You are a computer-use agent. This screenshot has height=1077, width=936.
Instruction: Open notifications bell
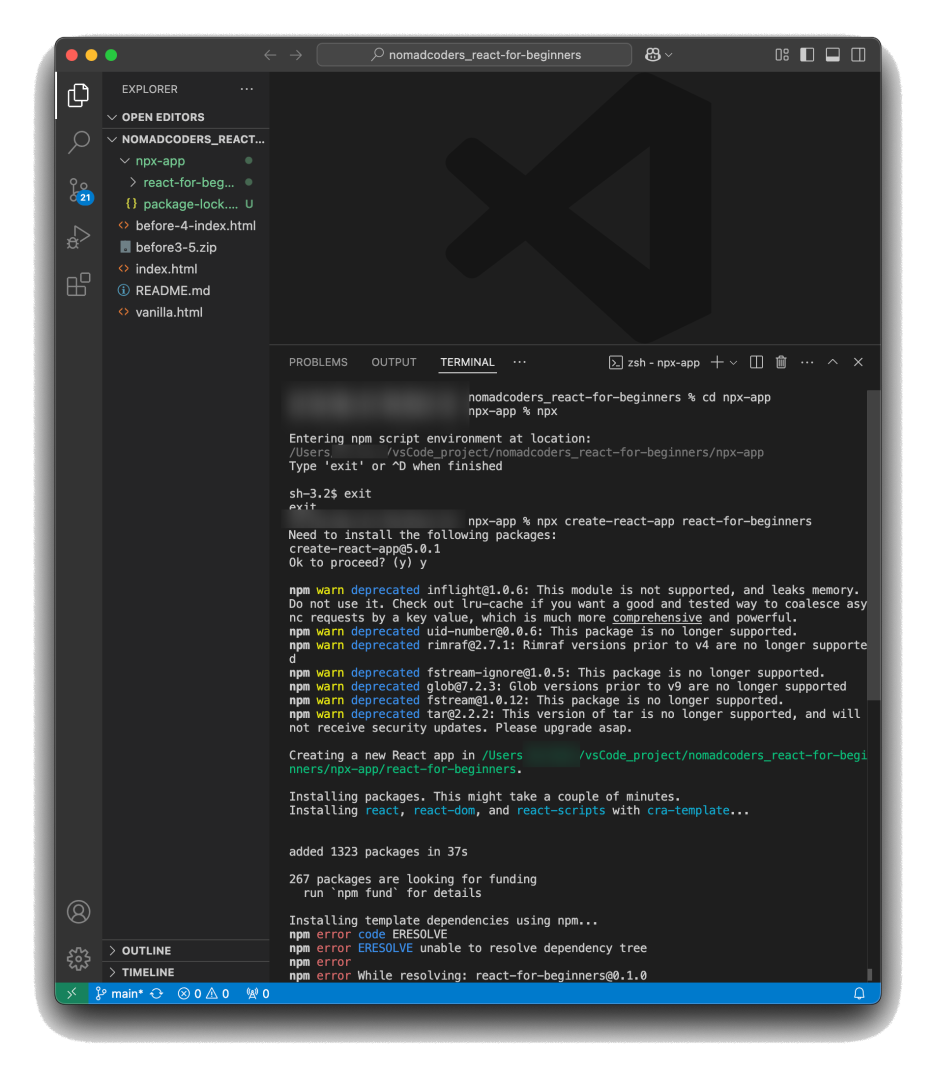click(x=858, y=994)
